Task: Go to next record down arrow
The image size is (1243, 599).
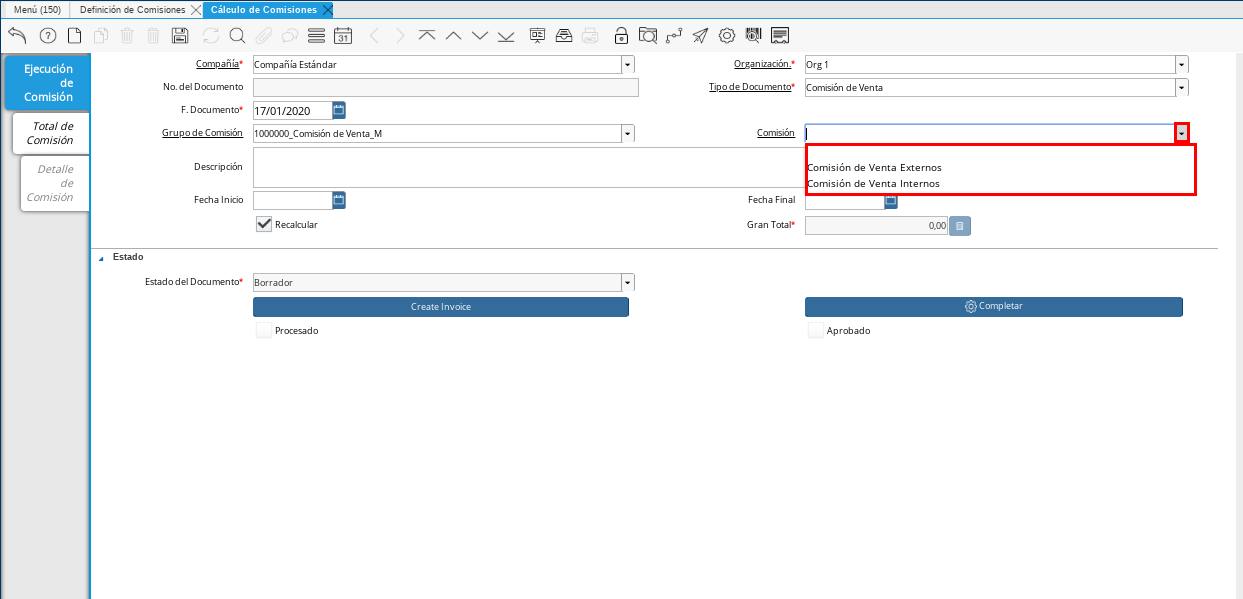Action: tap(479, 36)
